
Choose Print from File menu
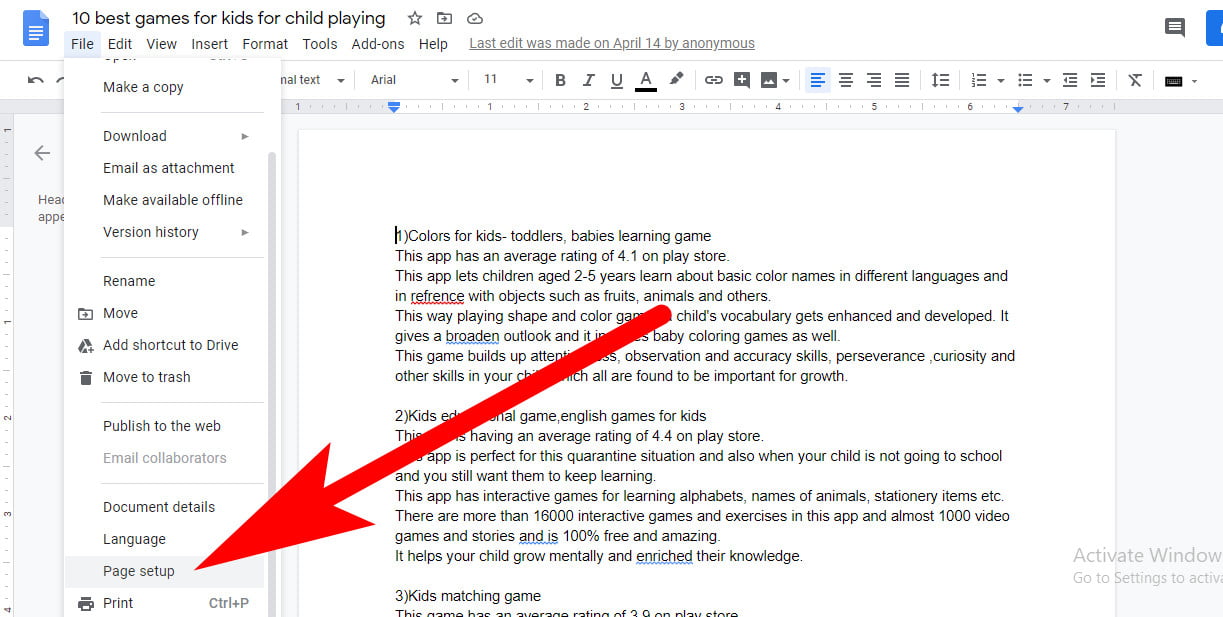(x=164, y=603)
